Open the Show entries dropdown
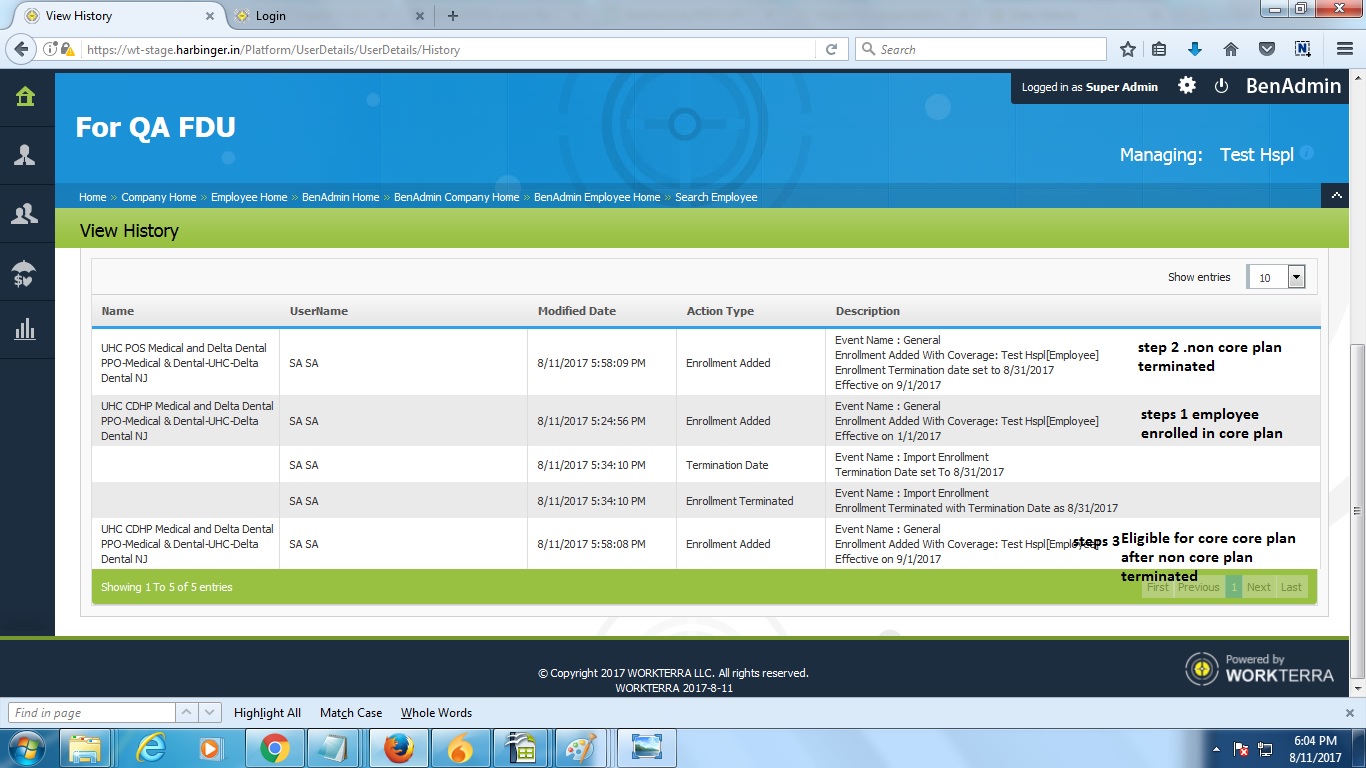Image resolution: width=1366 pixels, height=768 pixels. point(1275,277)
